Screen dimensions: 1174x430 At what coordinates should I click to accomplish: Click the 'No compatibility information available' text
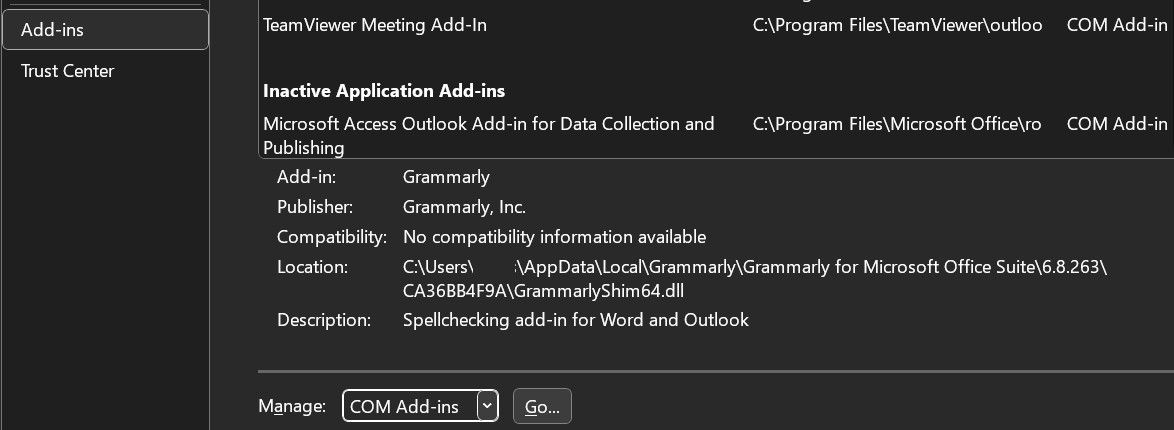click(554, 238)
